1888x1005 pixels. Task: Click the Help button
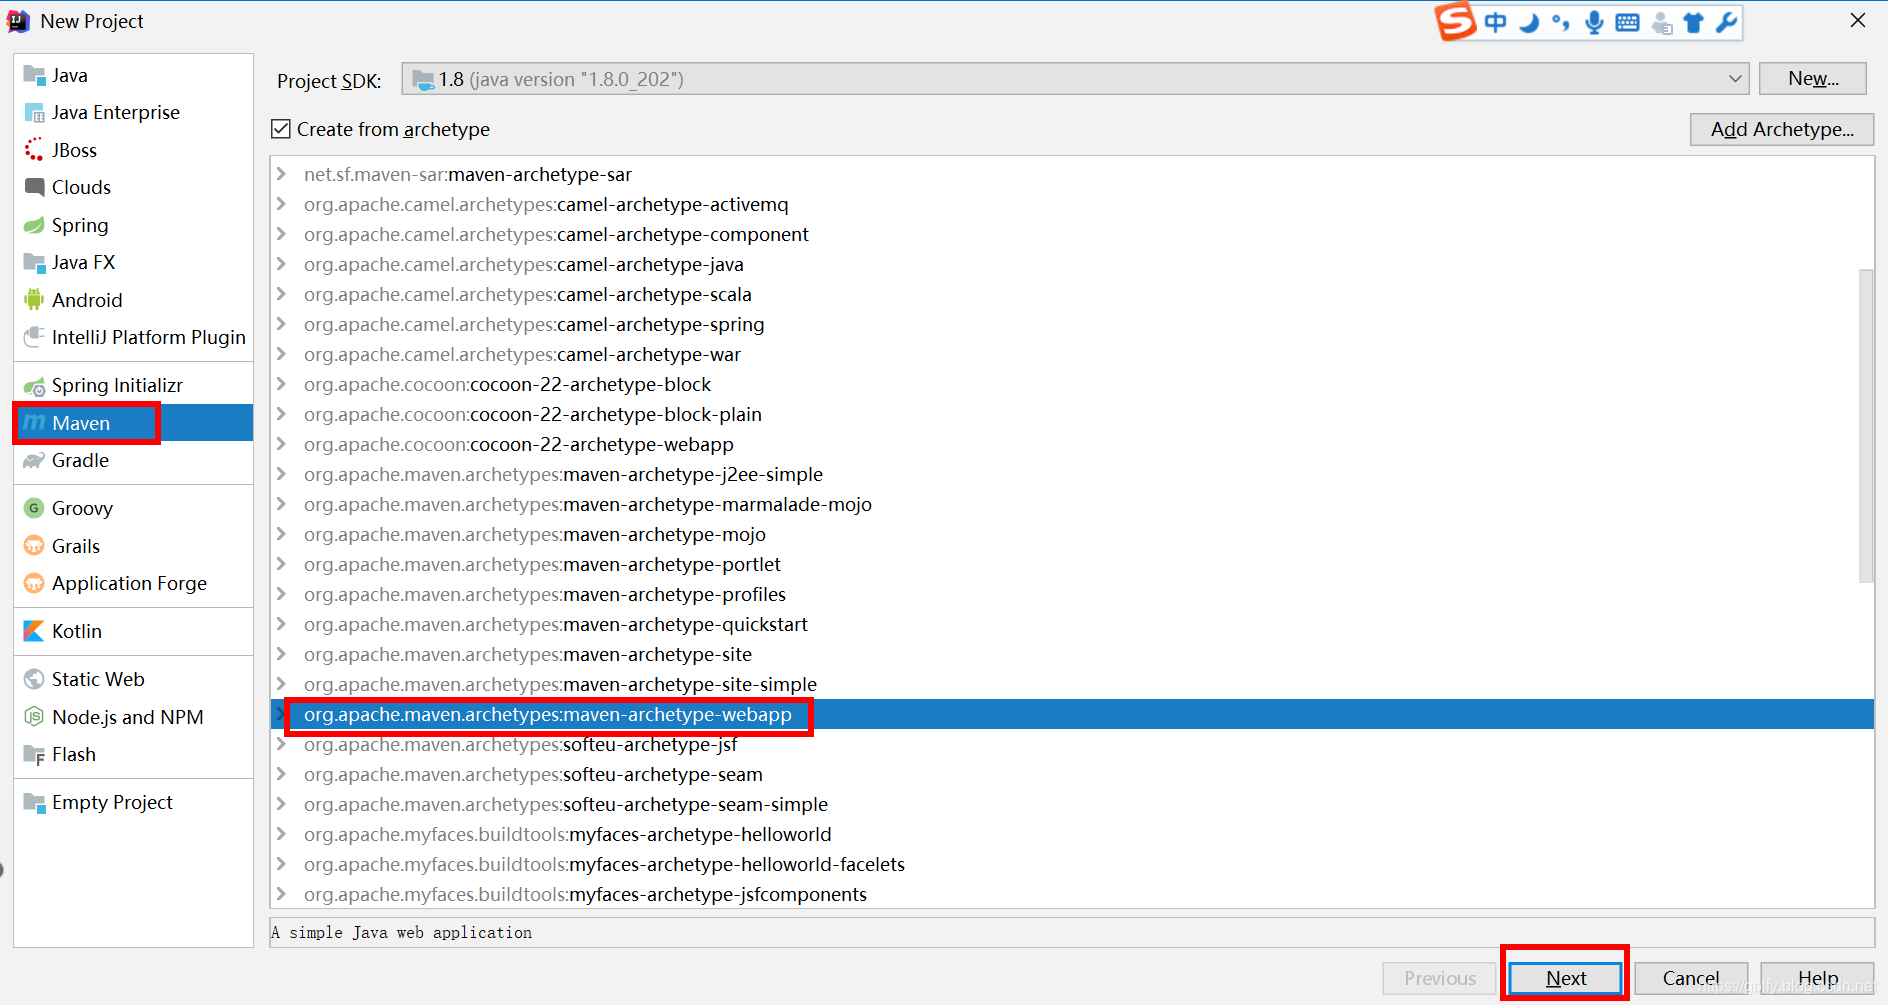click(x=1817, y=978)
